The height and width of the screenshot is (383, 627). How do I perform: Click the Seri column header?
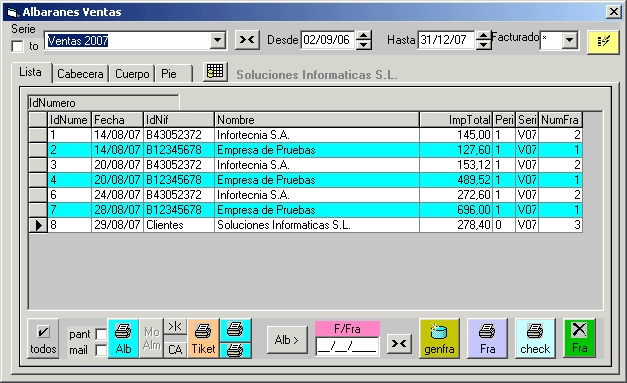coord(527,120)
